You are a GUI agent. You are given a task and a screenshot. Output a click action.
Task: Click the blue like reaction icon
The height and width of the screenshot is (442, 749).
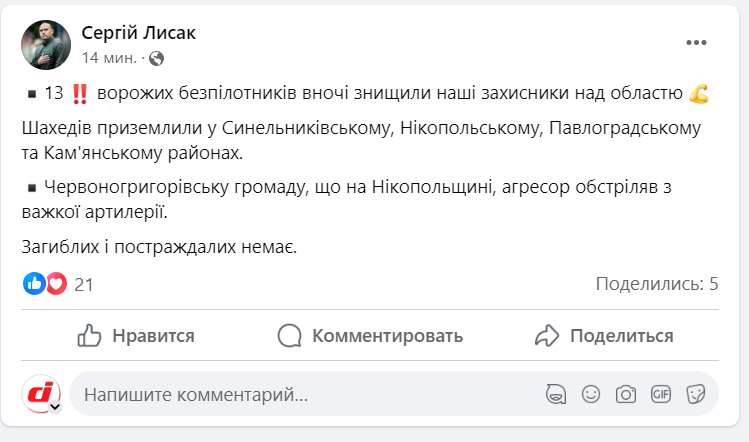35,284
